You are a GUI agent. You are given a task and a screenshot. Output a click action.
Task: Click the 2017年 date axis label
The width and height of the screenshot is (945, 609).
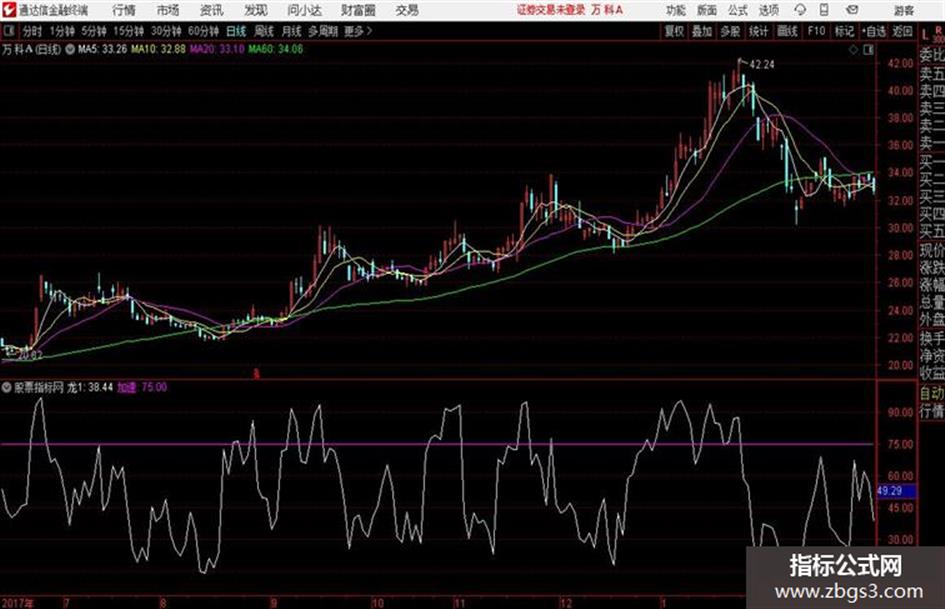click(x=17, y=602)
